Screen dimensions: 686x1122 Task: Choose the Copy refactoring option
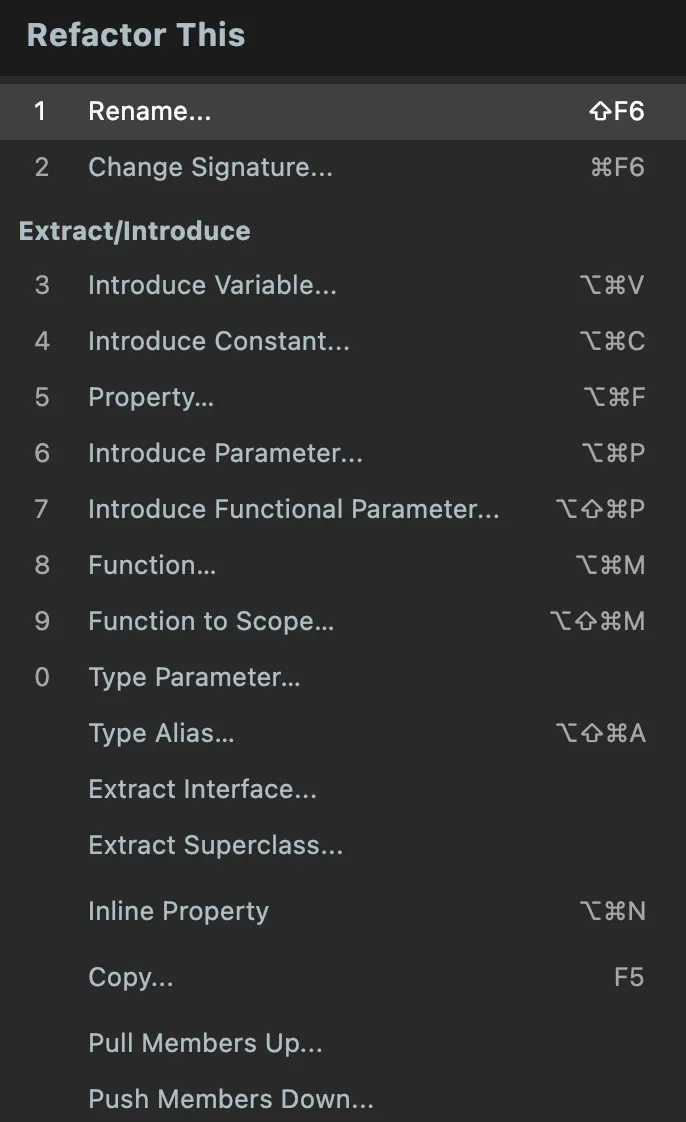(131, 977)
